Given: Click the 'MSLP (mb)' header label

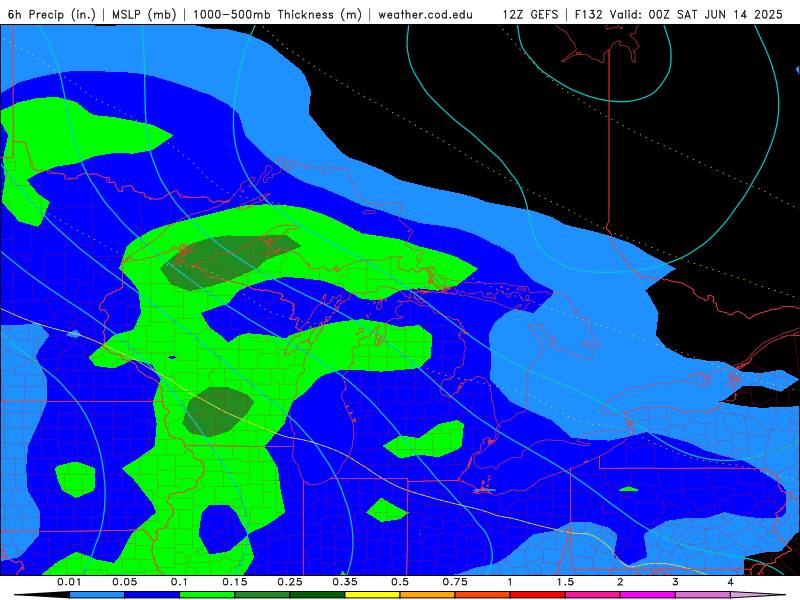Looking at the screenshot, I should coord(144,14).
